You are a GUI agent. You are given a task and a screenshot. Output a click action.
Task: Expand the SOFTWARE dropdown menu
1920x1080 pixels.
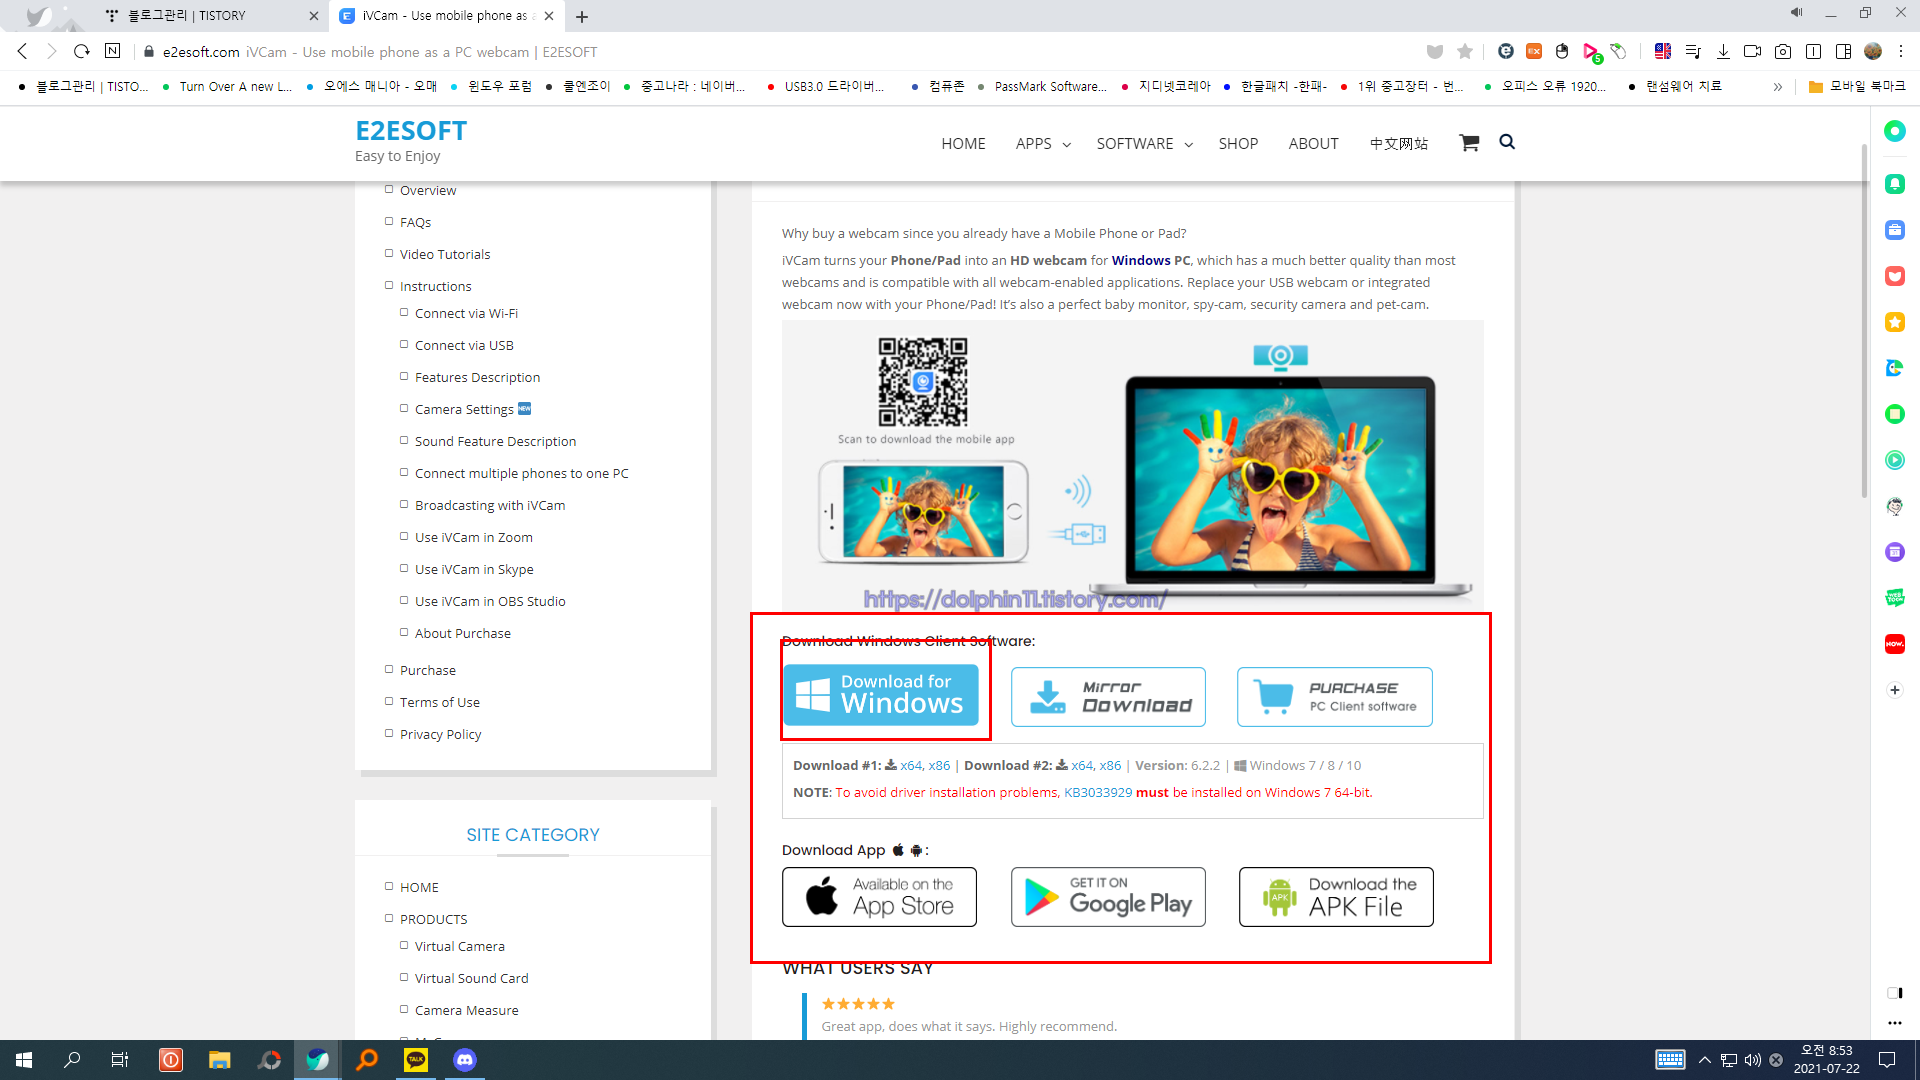point(1144,144)
